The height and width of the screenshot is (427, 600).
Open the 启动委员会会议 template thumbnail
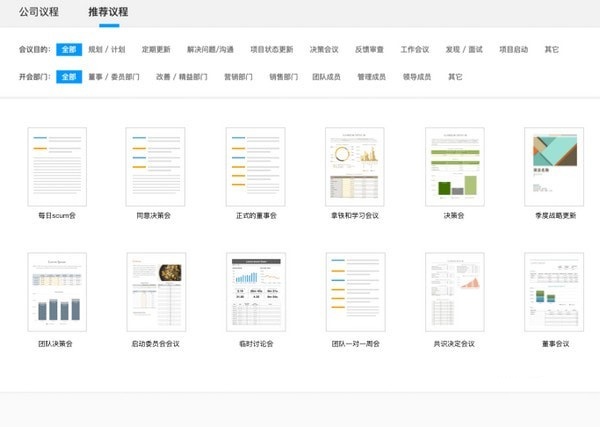[x=156, y=292]
